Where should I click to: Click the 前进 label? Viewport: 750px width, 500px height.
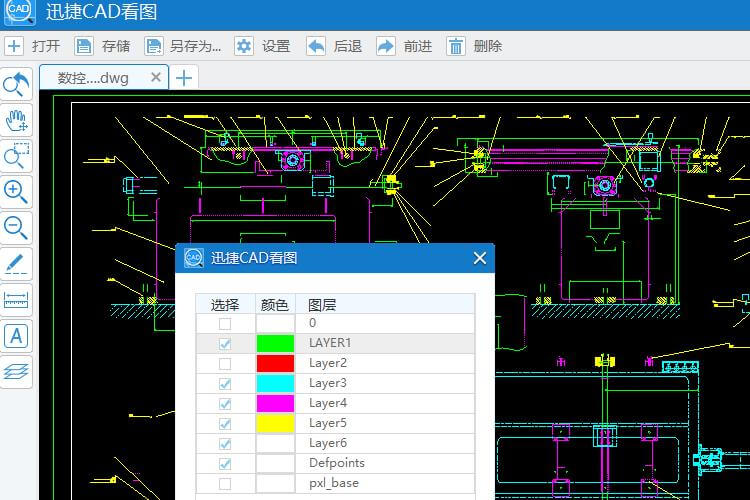point(418,46)
